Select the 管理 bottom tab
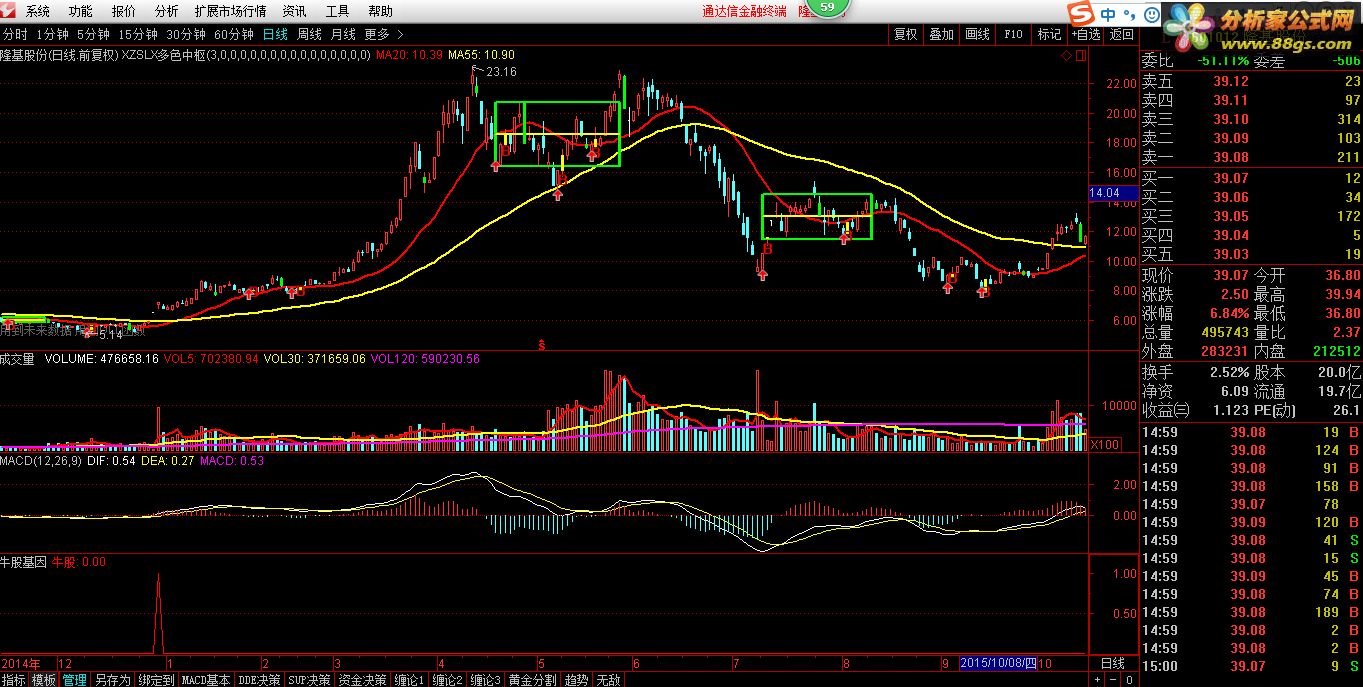Image resolution: width=1363 pixels, height=687 pixels. click(75, 680)
